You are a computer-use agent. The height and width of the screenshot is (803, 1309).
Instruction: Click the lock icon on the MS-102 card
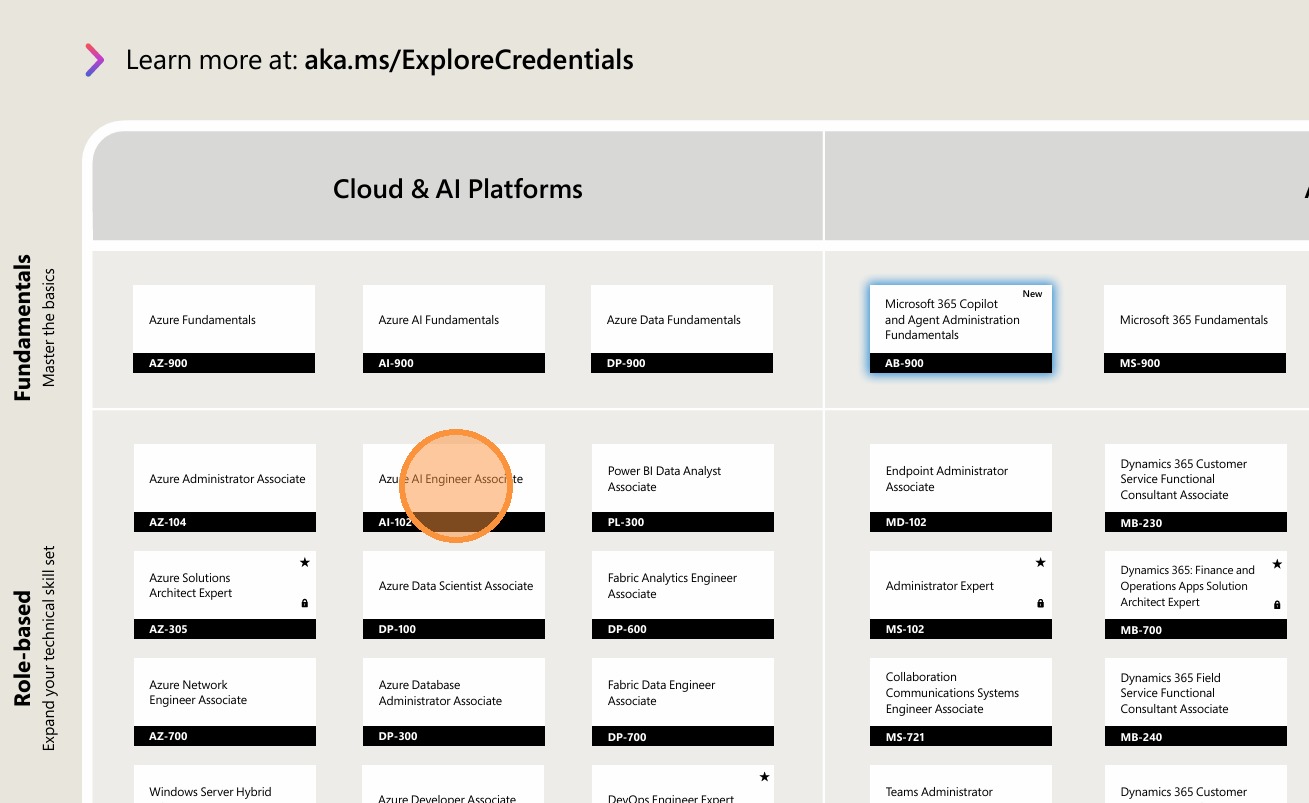(1040, 603)
